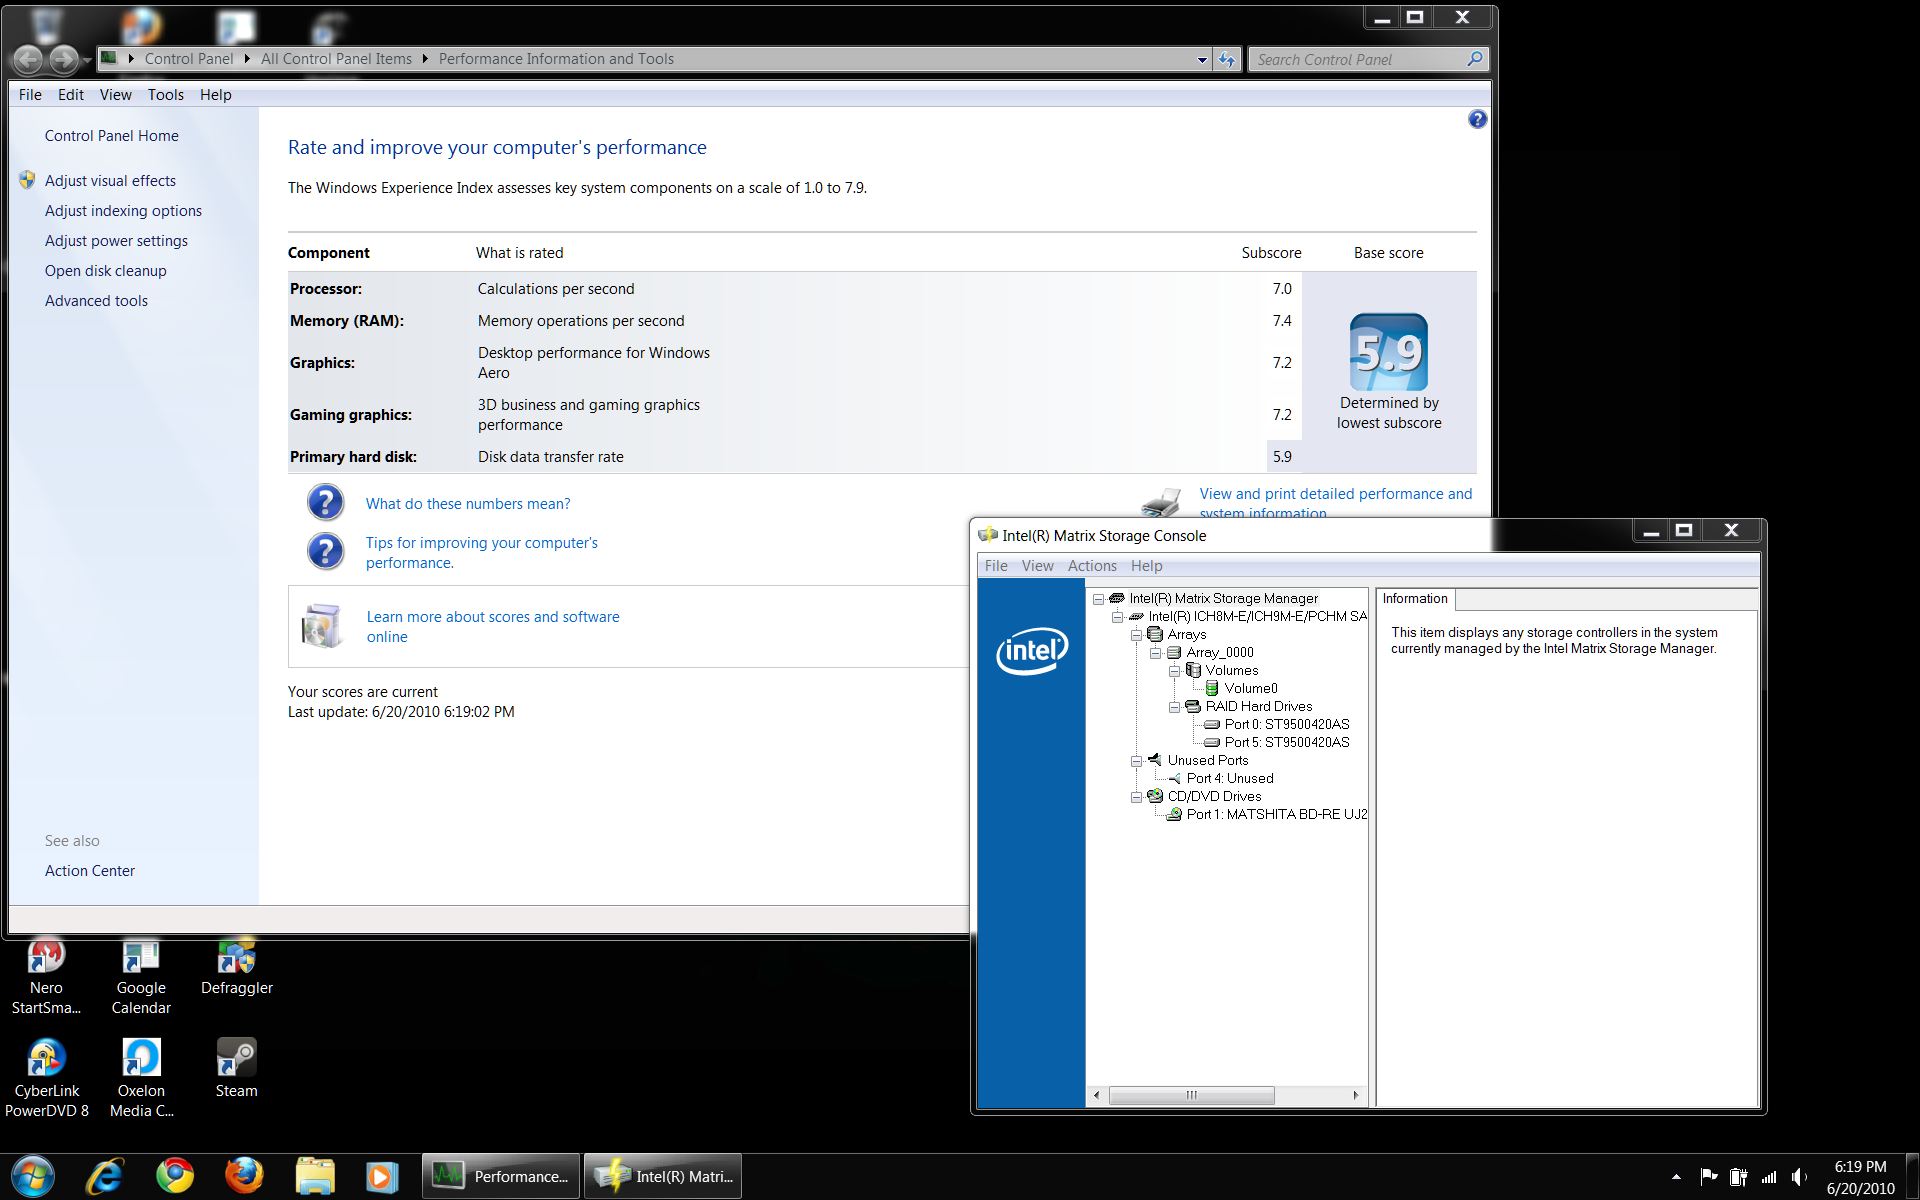Open Oxelon Media Converter desktop icon
The height and width of the screenshot is (1200, 1920).
[x=141, y=1078]
